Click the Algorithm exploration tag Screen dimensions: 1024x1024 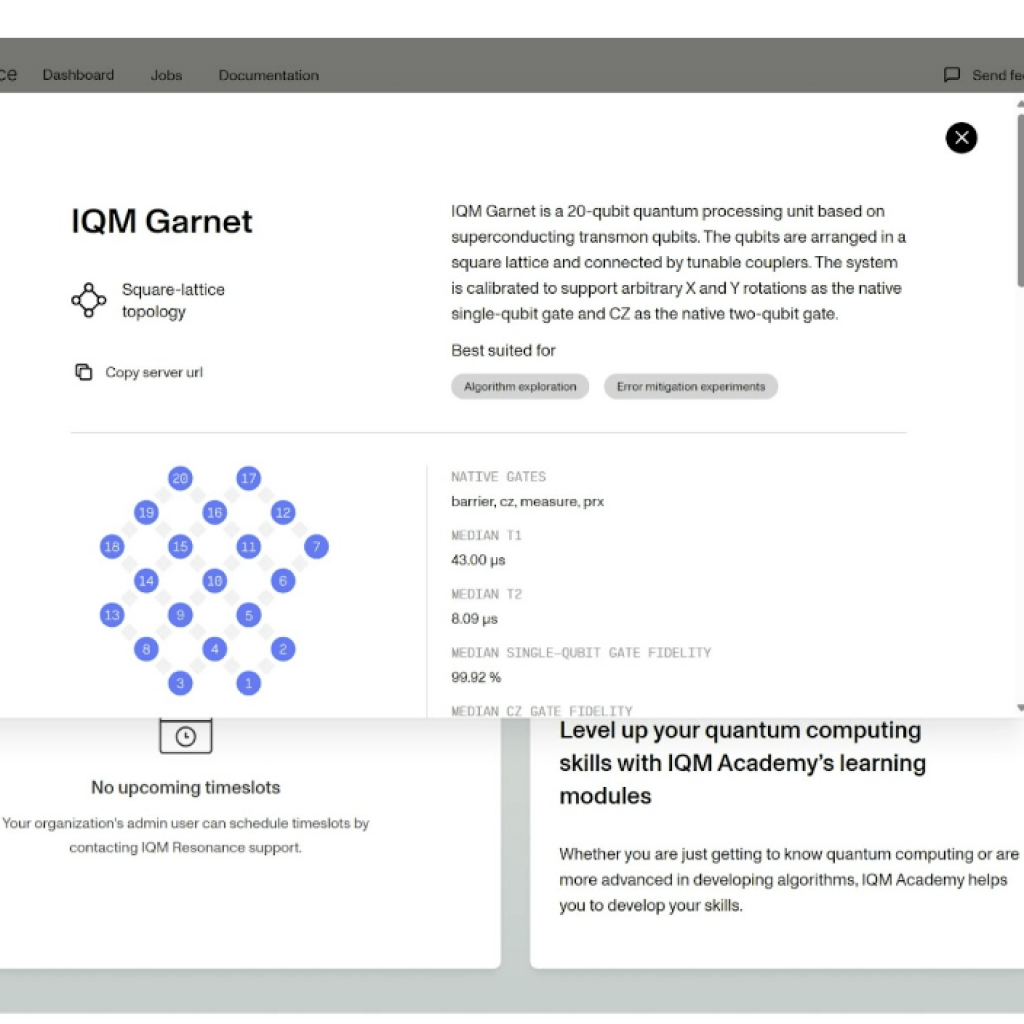click(520, 387)
